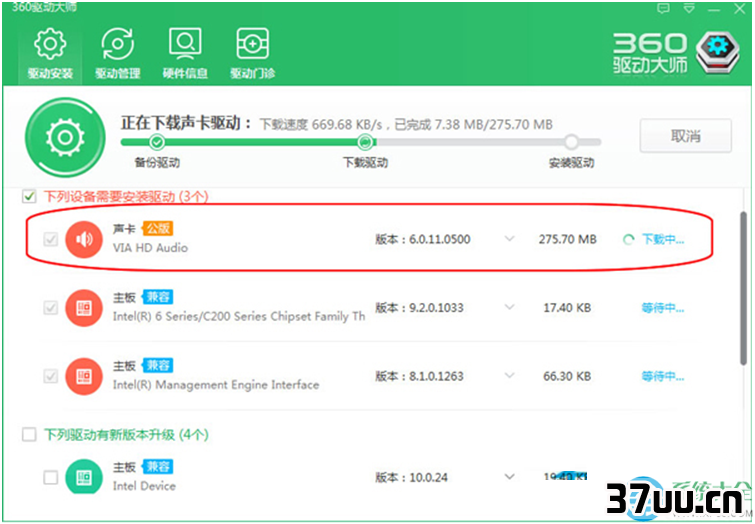Click 等待中 link for Intel 6 Series row
This screenshot has height=524, width=755.
click(x=663, y=308)
